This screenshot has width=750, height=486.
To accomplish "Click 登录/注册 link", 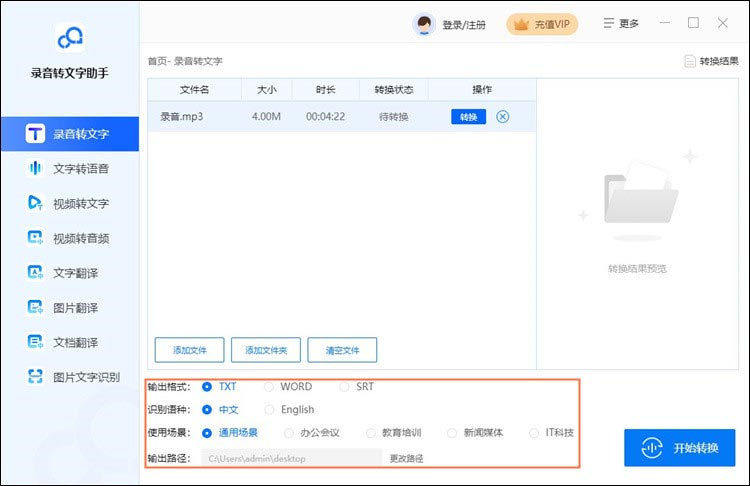I will [464, 25].
